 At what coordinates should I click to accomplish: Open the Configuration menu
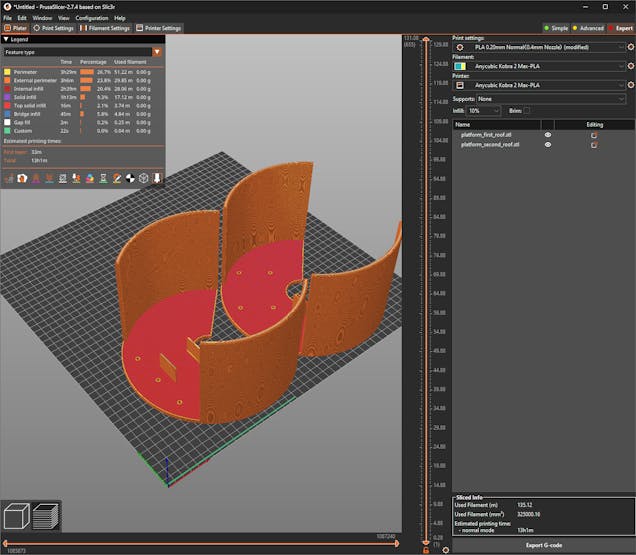click(x=92, y=18)
